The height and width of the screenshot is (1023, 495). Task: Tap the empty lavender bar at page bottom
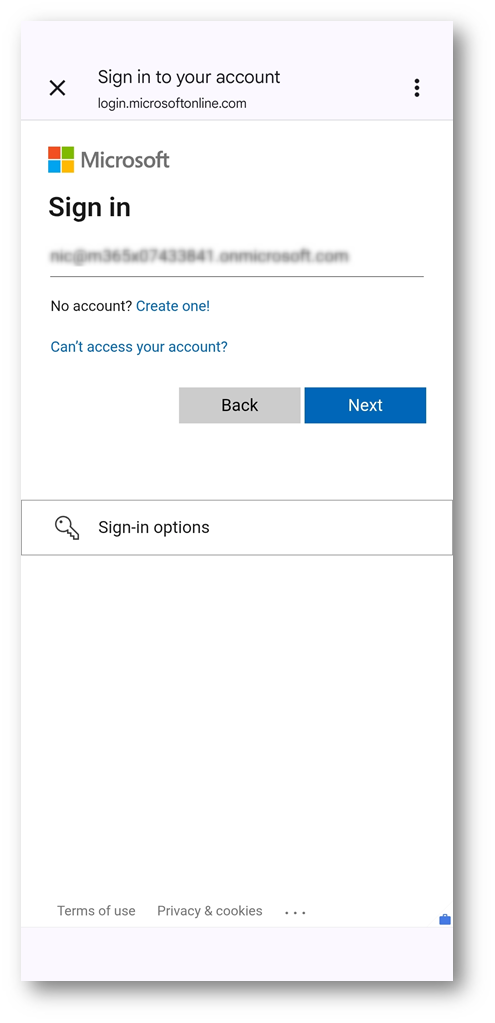237,954
